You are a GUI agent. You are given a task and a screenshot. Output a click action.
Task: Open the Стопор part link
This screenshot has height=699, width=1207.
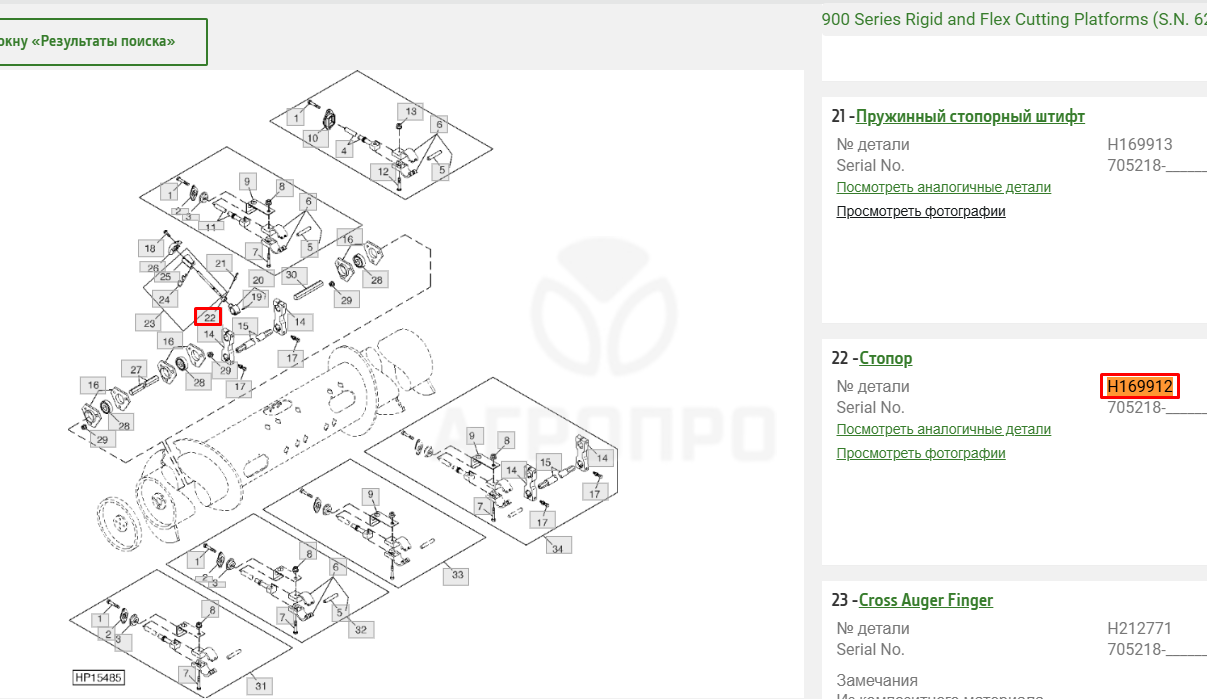[x=885, y=358]
